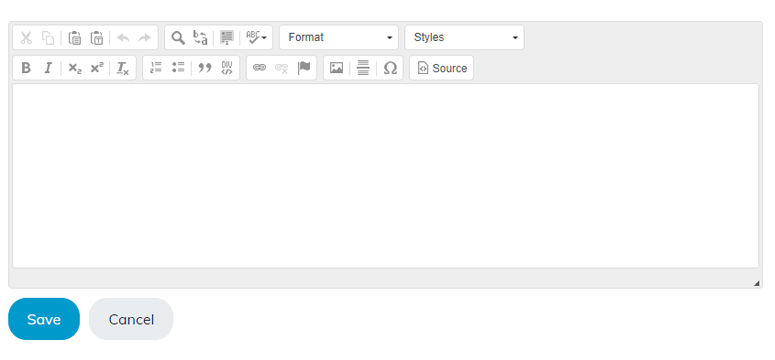Toggle Italic formatting
The image size is (775, 360).
tap(48, 68)
